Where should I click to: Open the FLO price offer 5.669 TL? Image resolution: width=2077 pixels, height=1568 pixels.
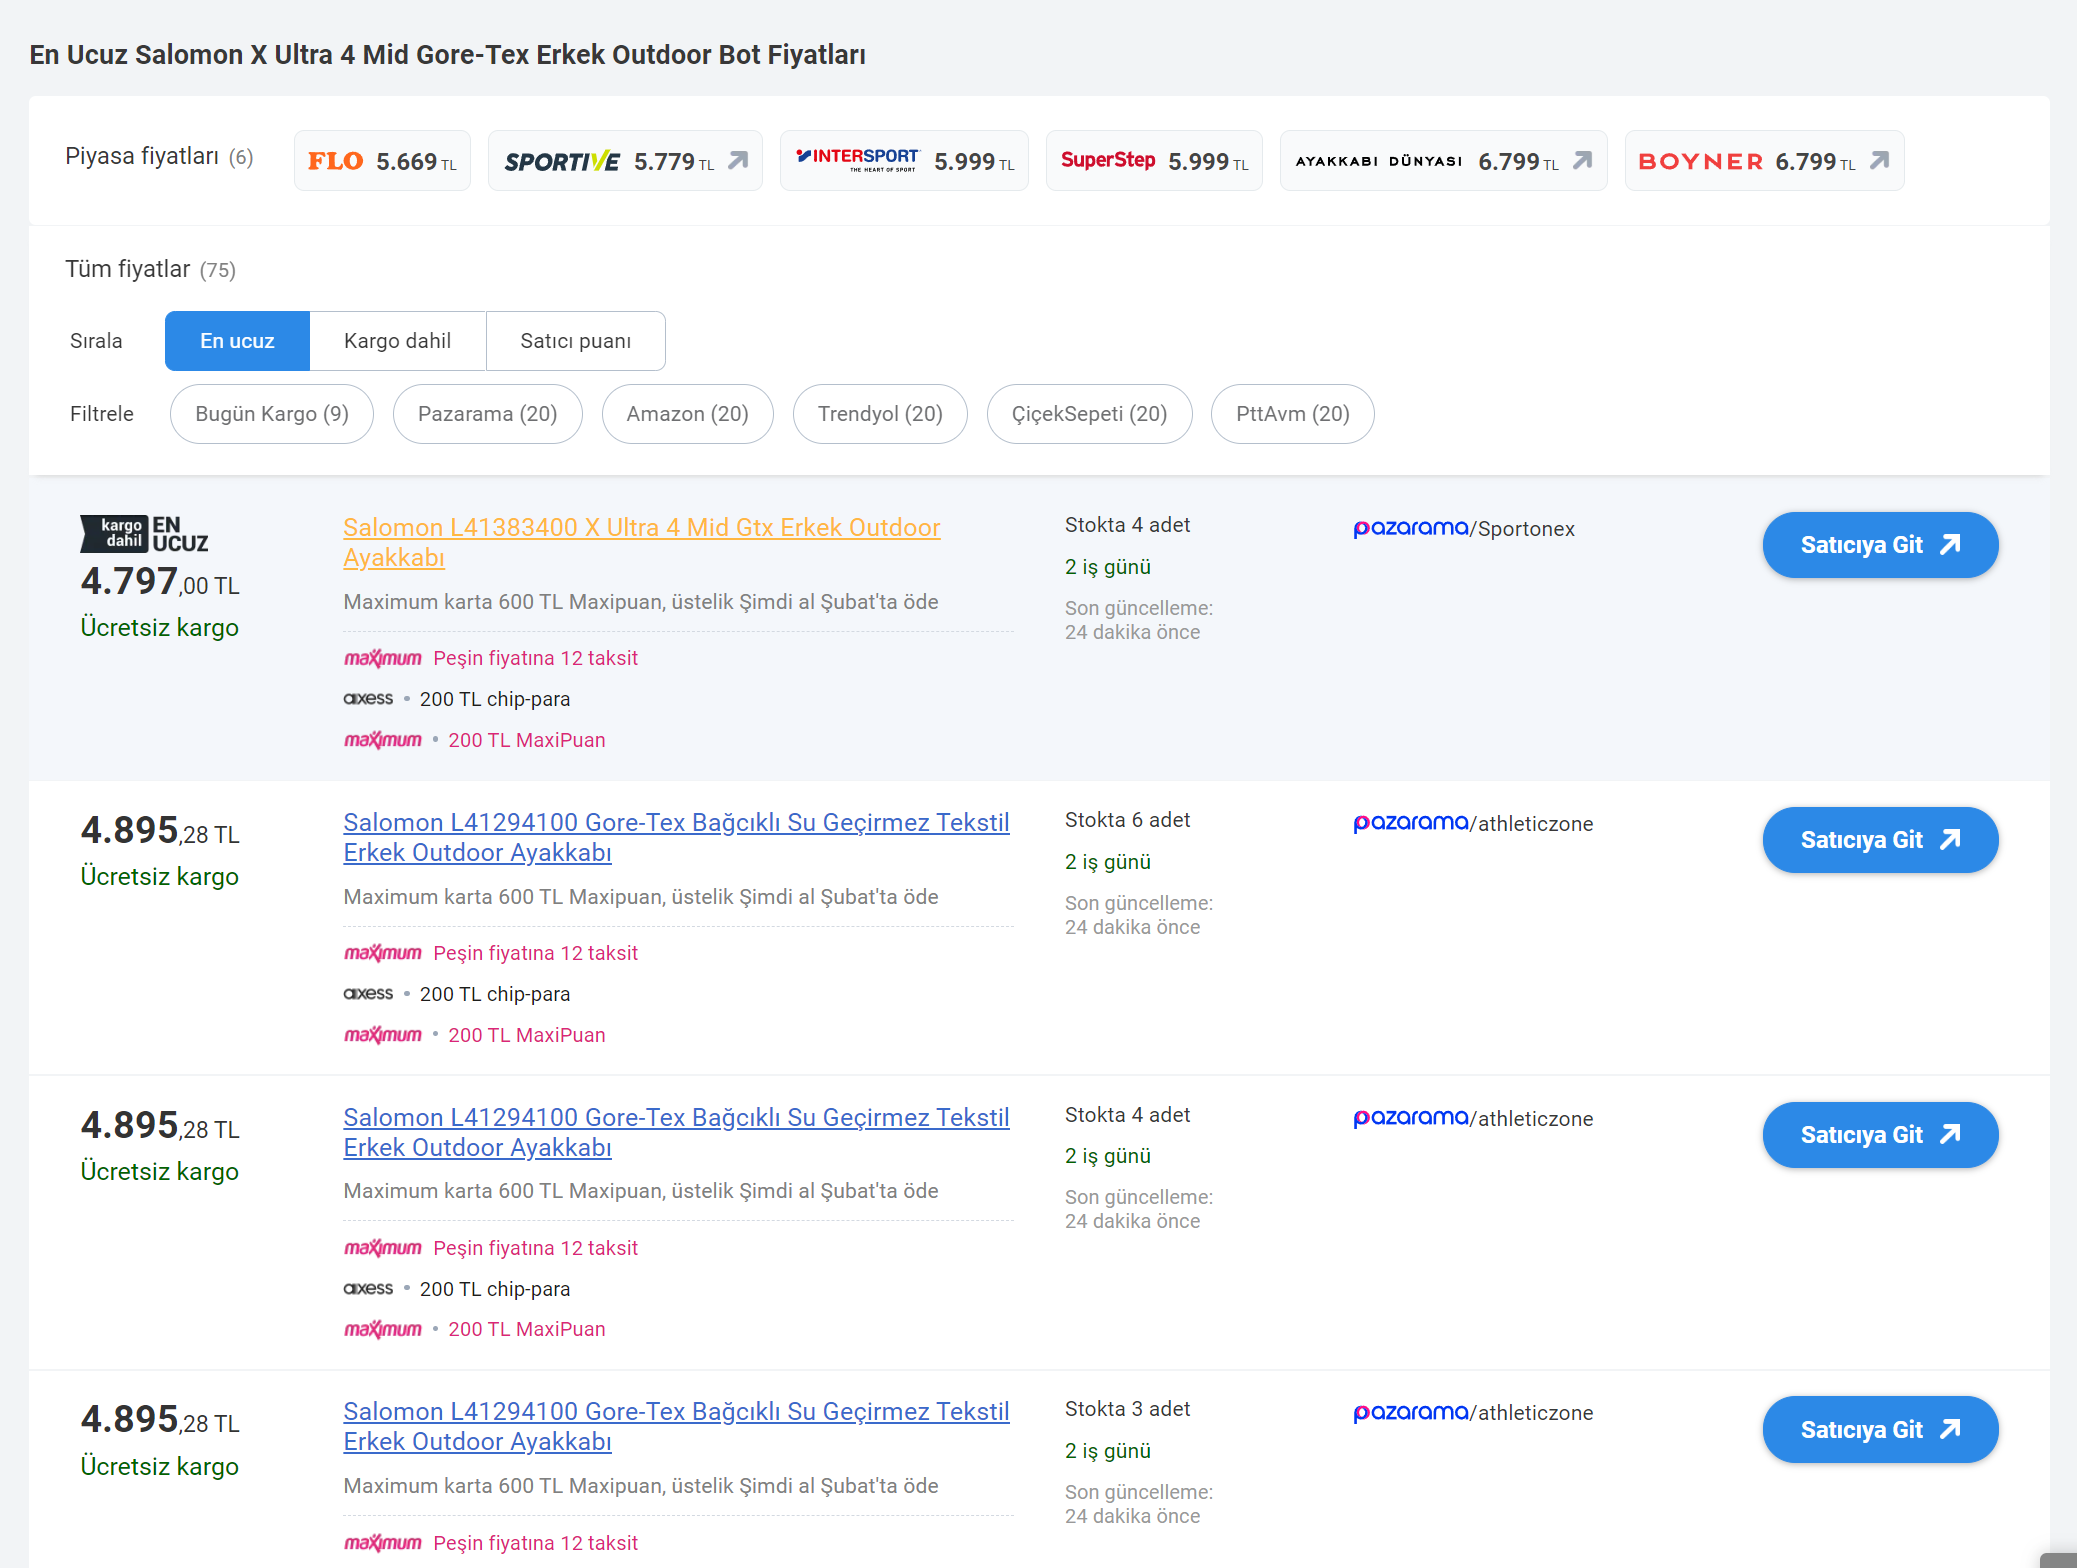click(x=382, y=161)
